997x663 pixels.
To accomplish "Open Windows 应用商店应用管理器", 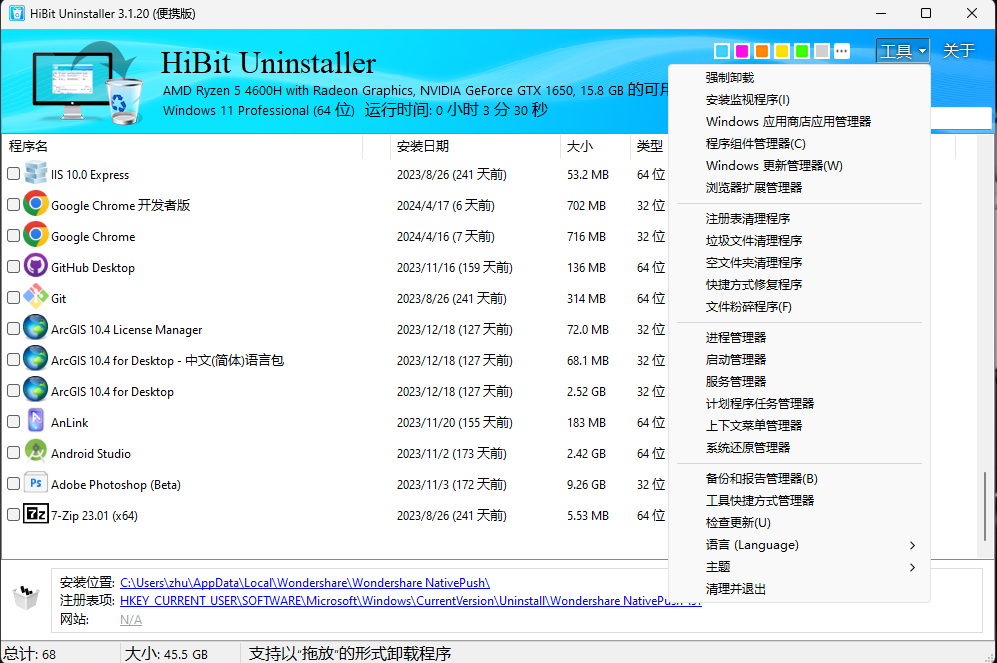I will coord(799,121).
